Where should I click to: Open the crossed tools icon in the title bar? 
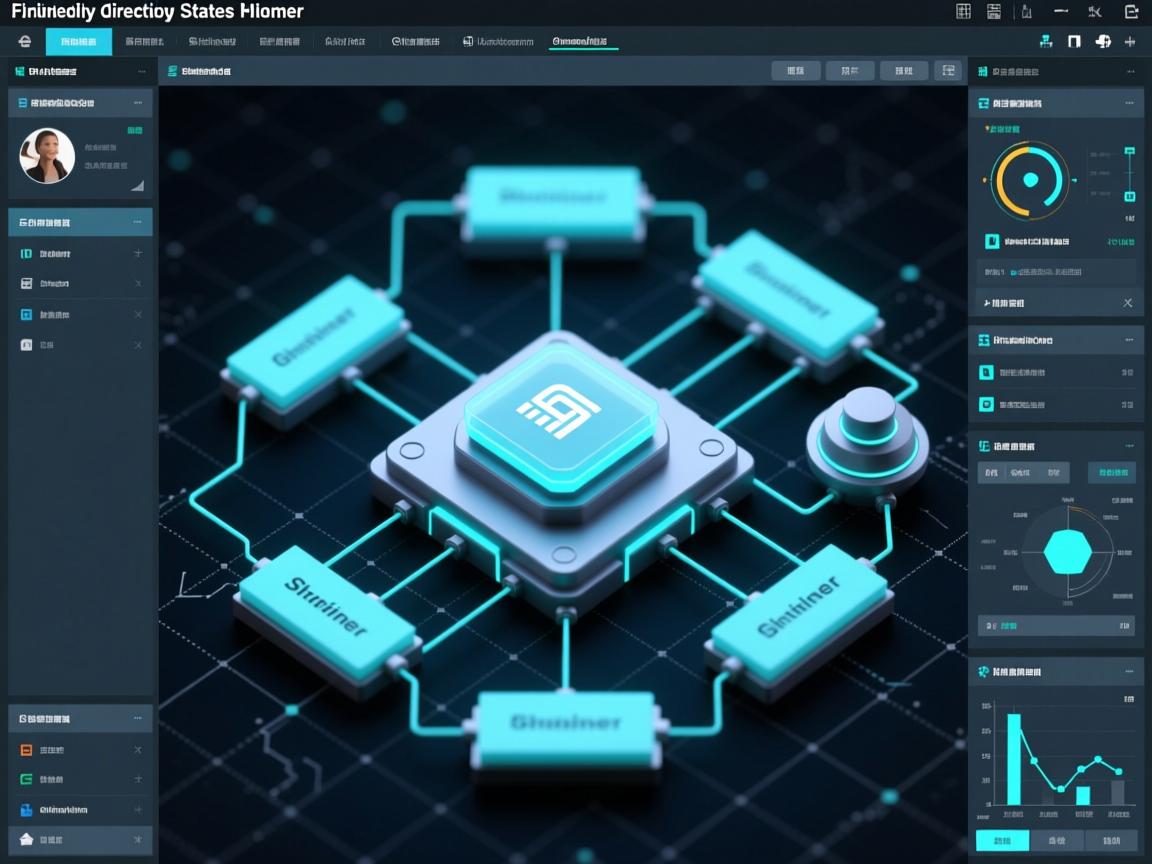1095,11
